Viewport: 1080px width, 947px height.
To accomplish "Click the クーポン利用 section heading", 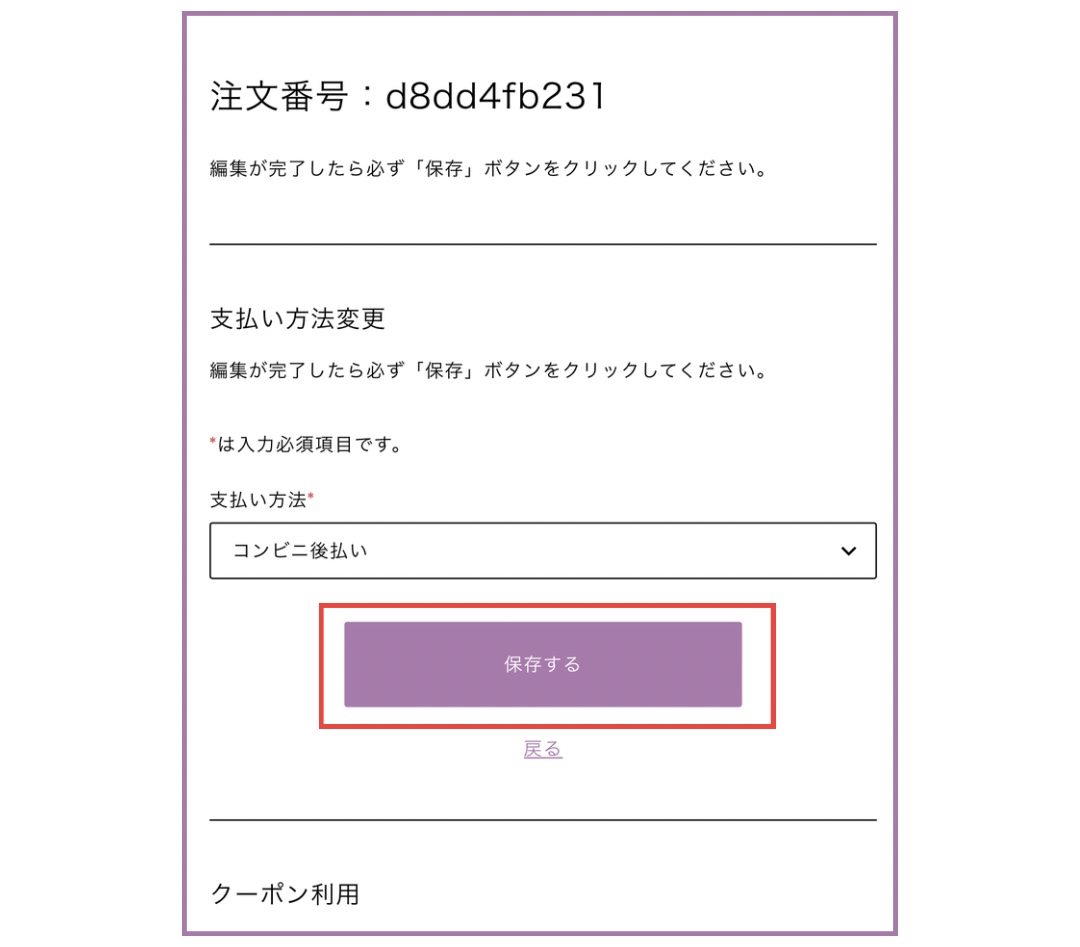I will click(x=285, y=893).
